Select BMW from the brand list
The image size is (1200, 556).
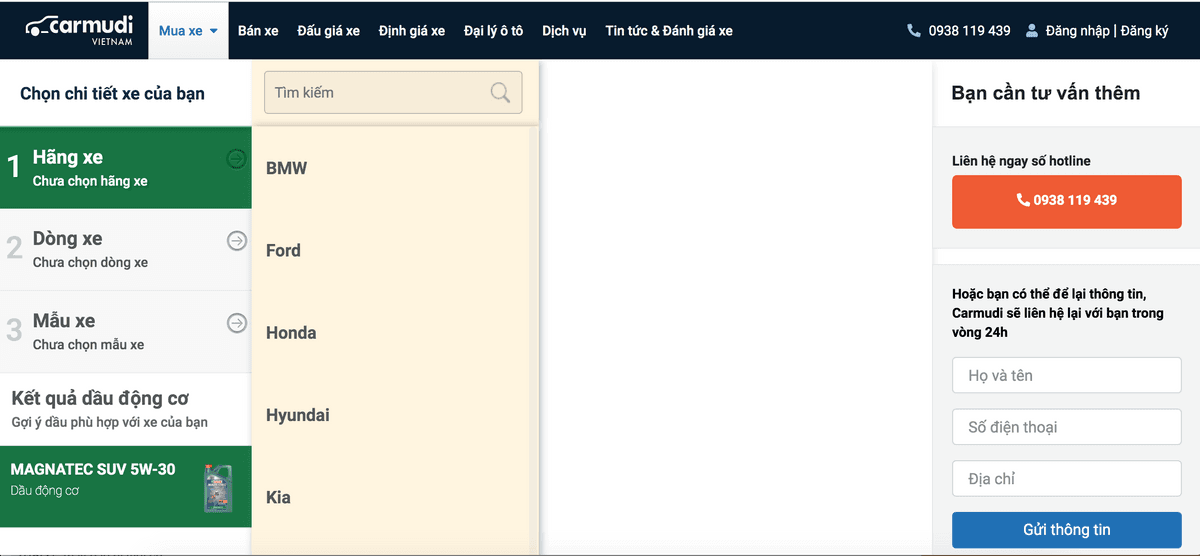click(x=287, y=168)
